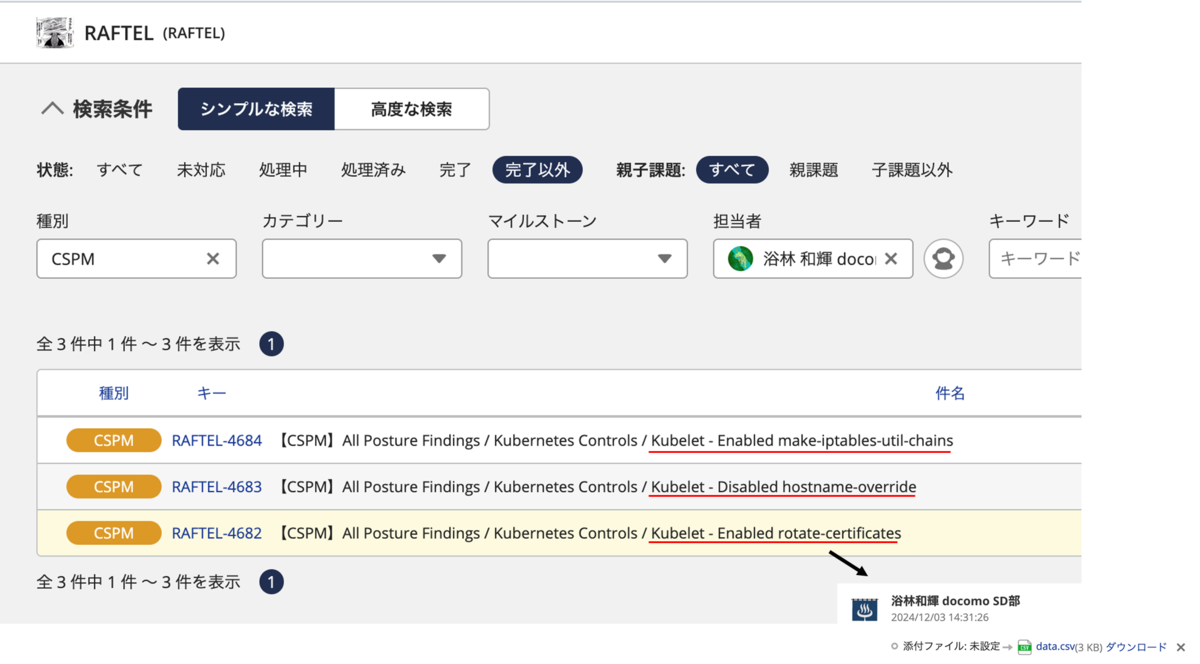This screenshot has height=664, width=1200.
Task: Sort by キー column header
Action: [211, 393]
